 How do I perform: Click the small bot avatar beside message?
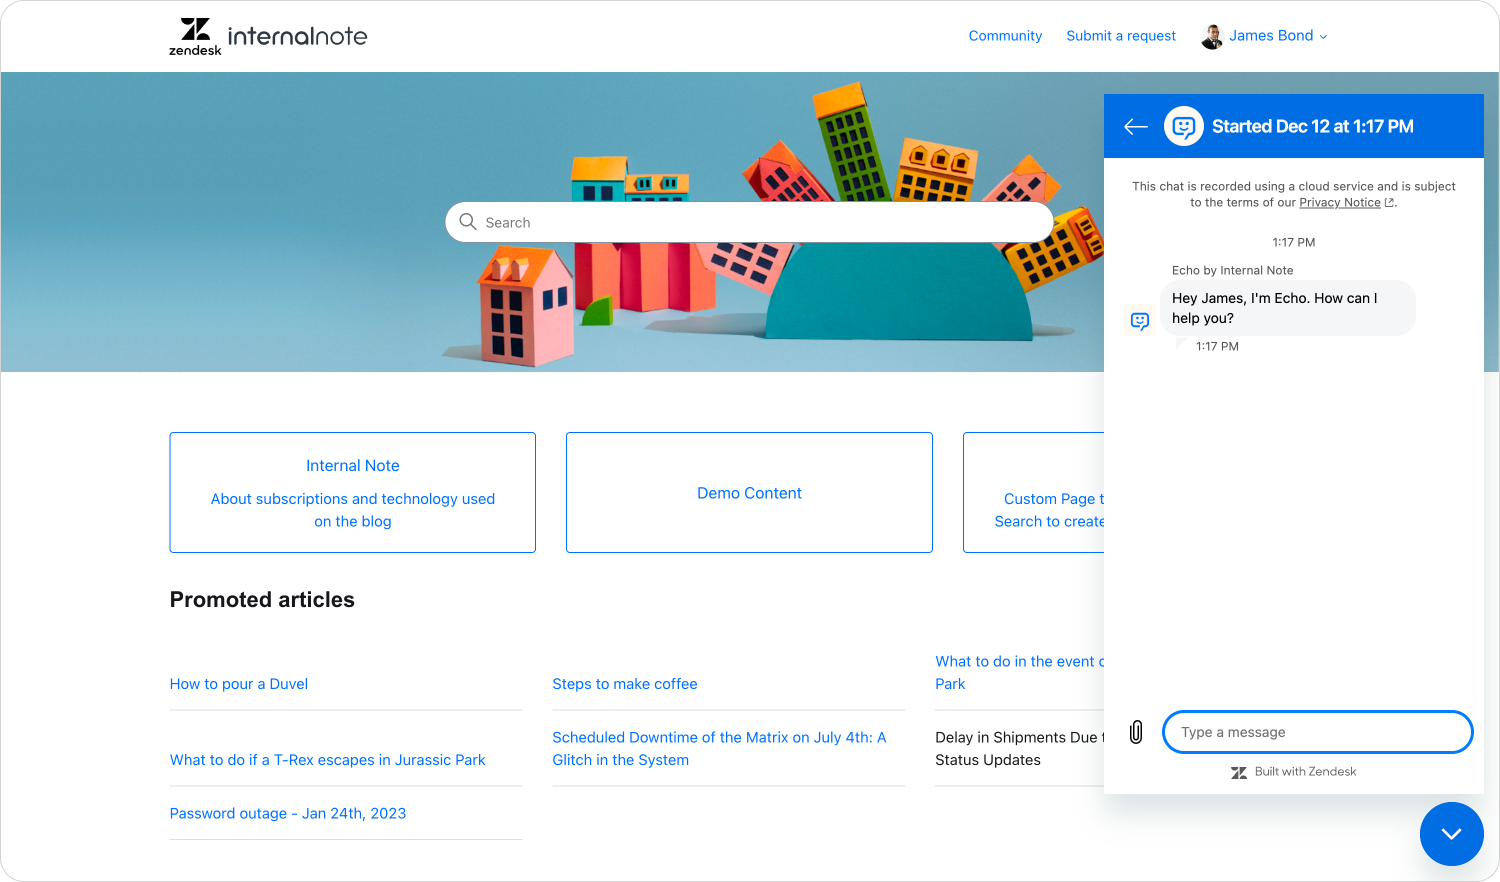[1140, 321]
